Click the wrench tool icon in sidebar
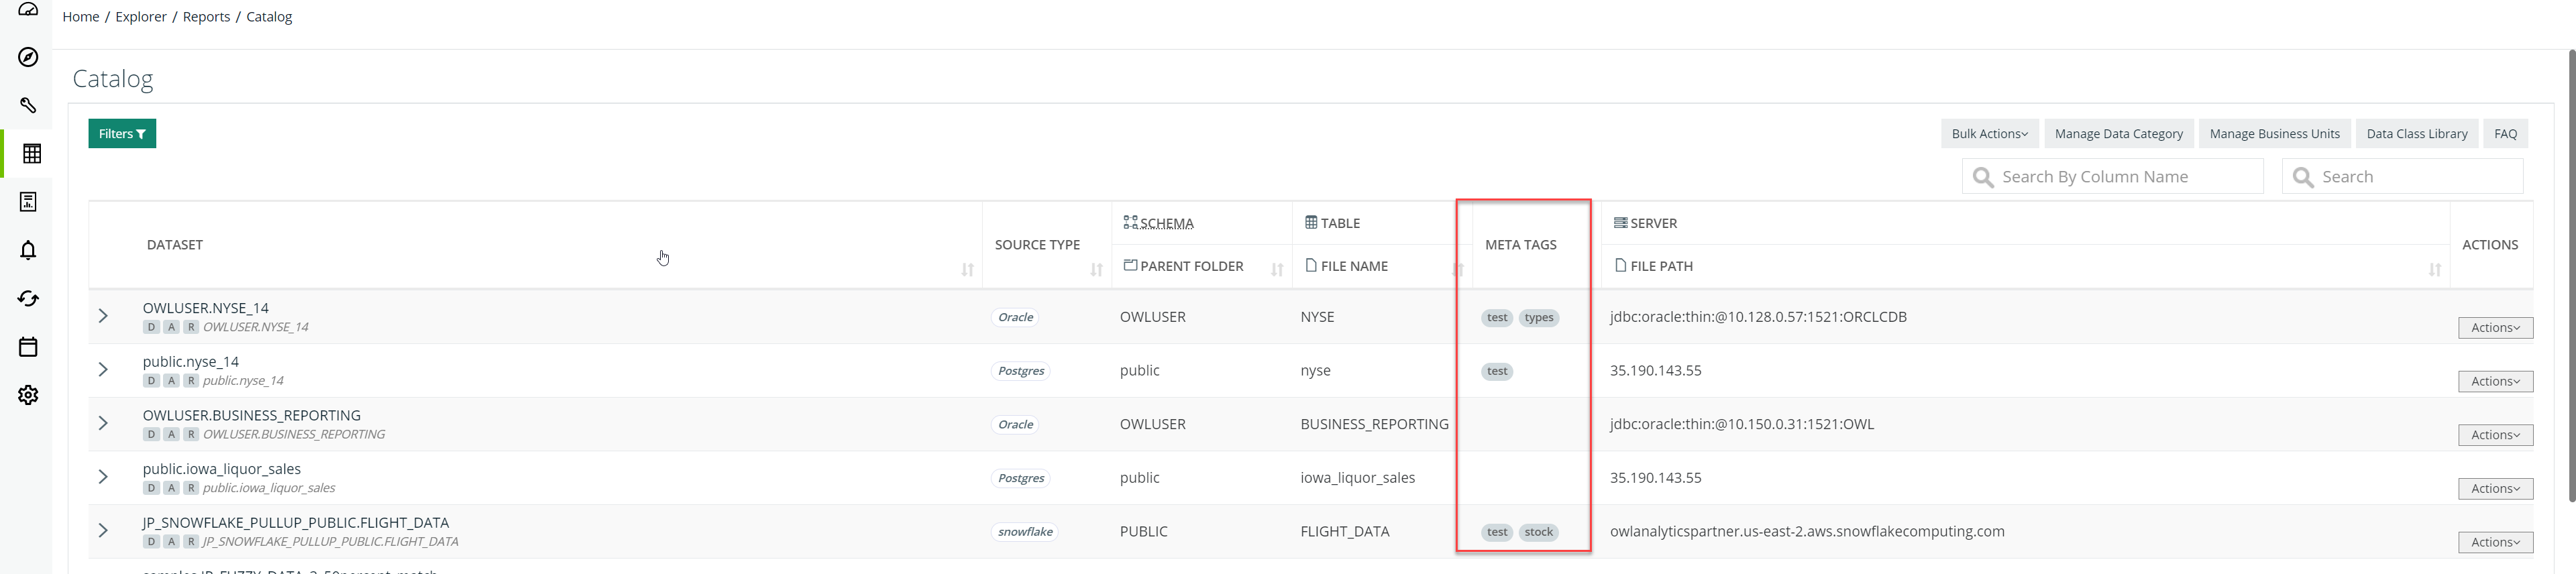Screen dimensions: 2576x574 (x=28, y=105)
